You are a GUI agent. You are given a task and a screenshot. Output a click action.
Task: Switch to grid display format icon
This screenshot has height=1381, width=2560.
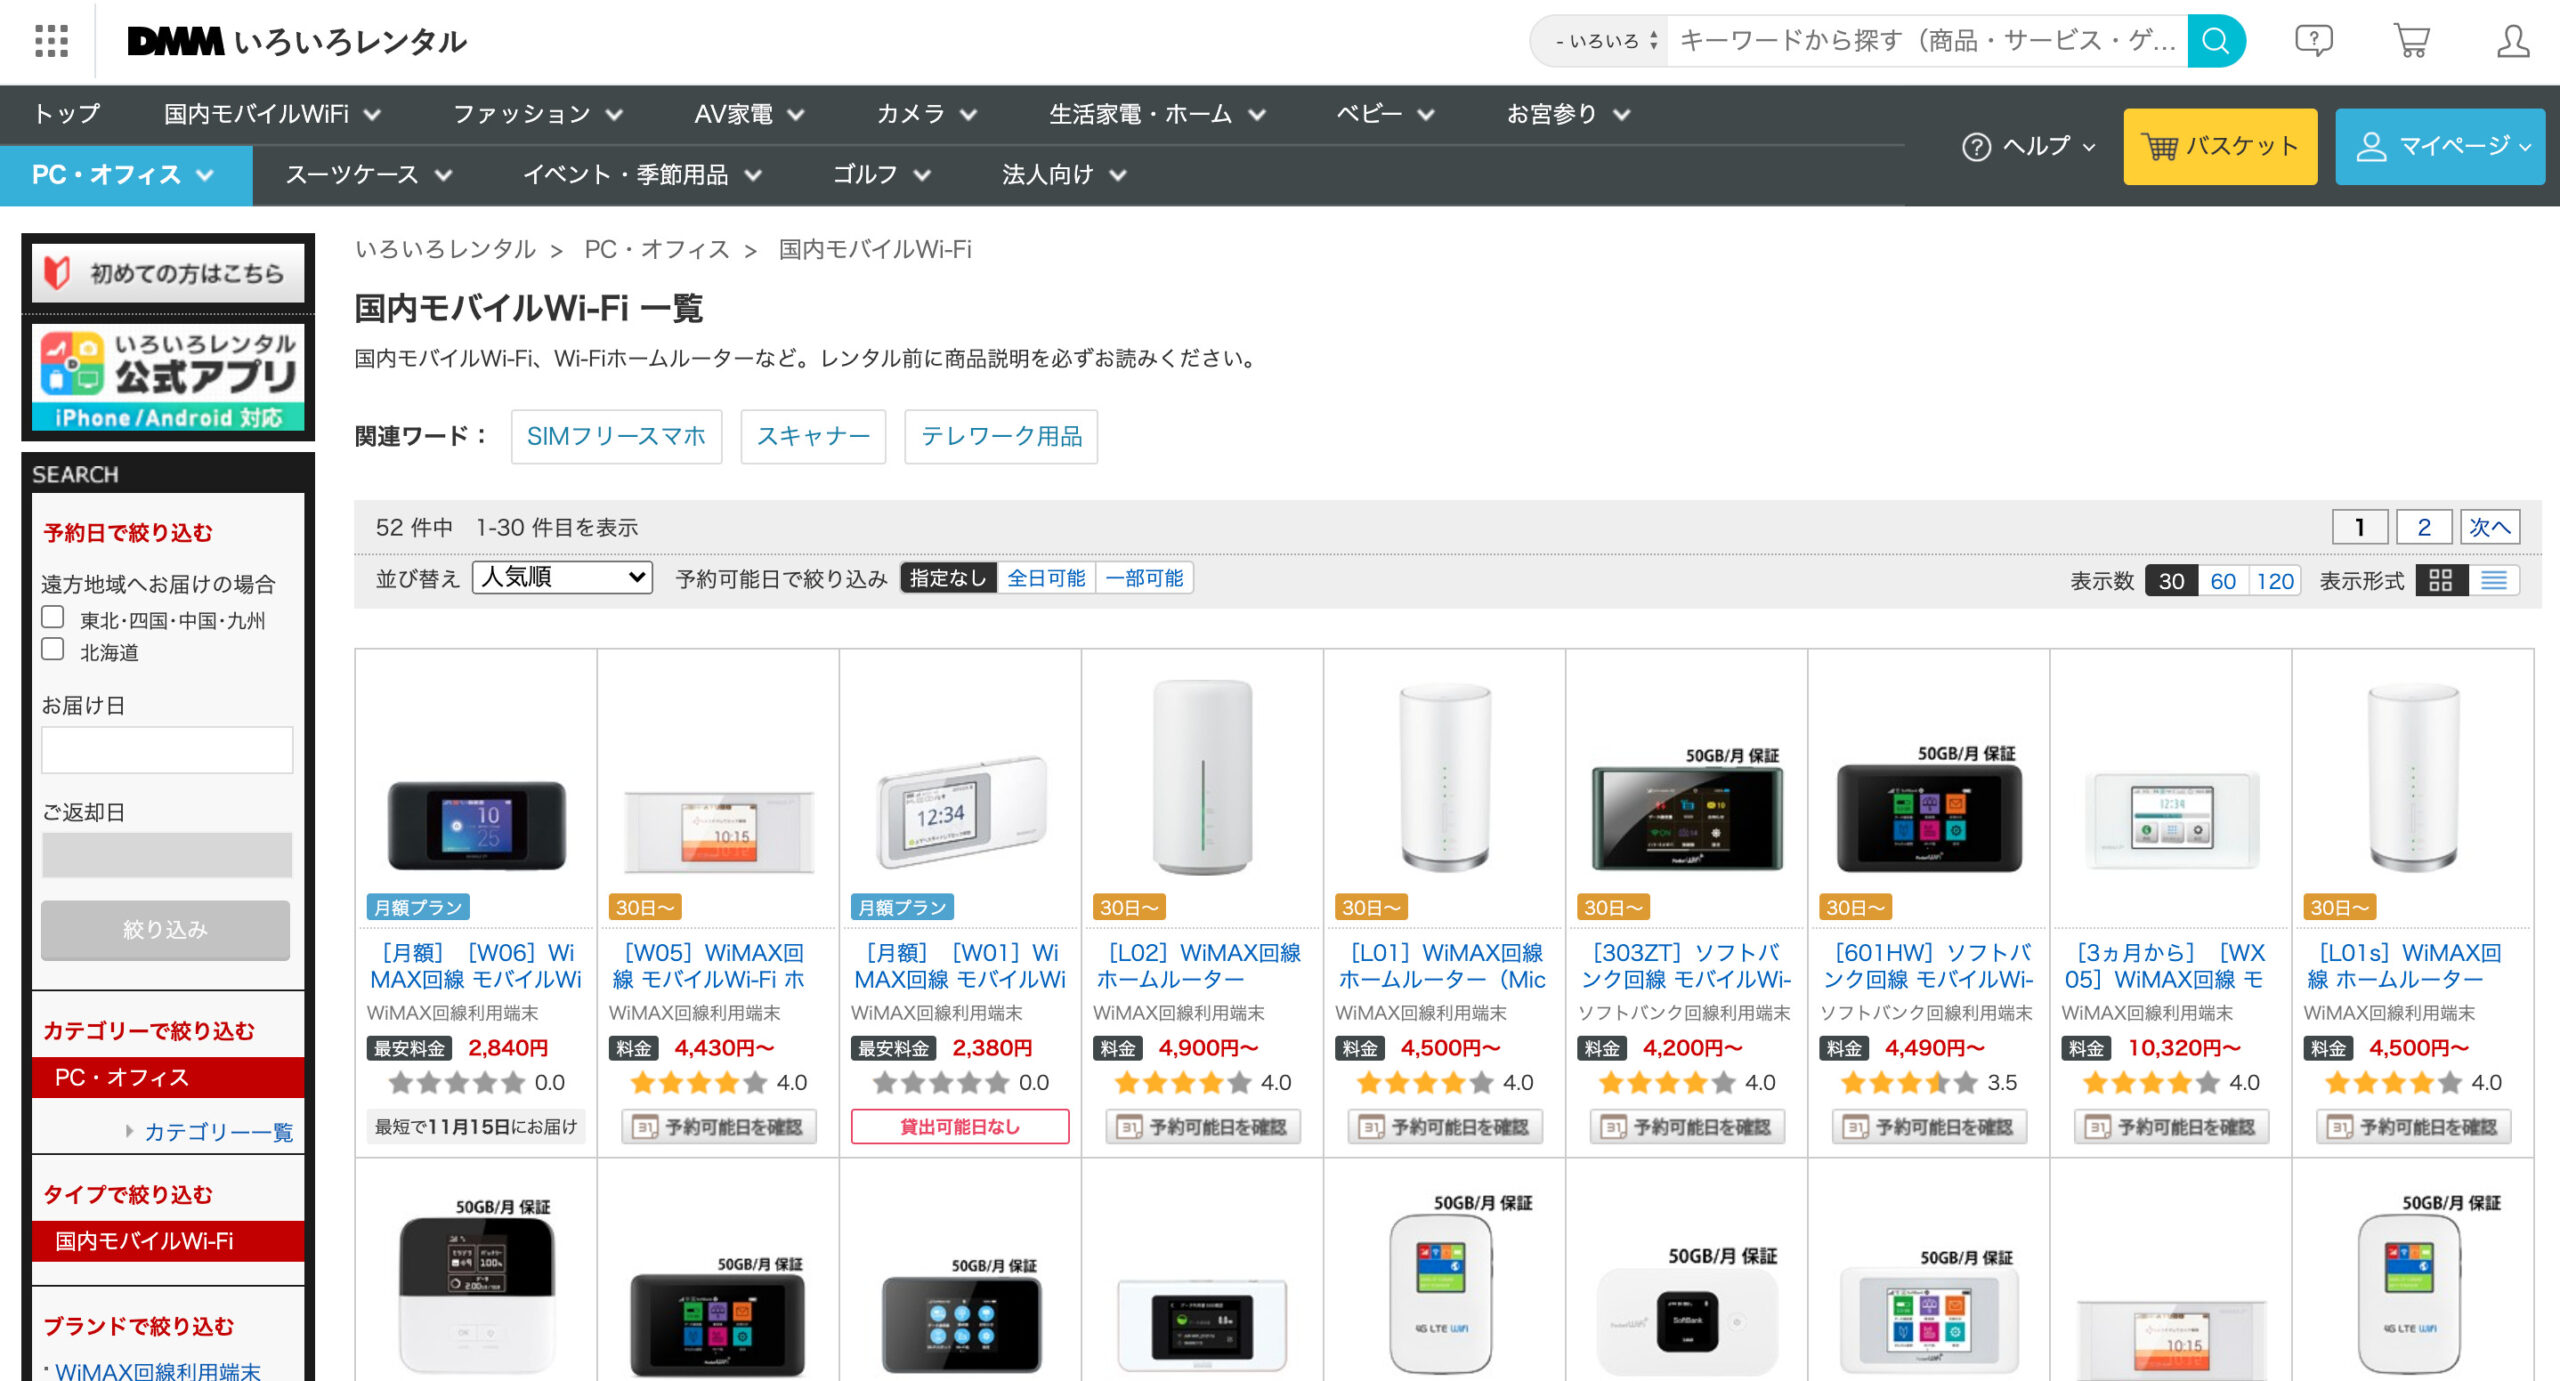tap(2441, 581)
